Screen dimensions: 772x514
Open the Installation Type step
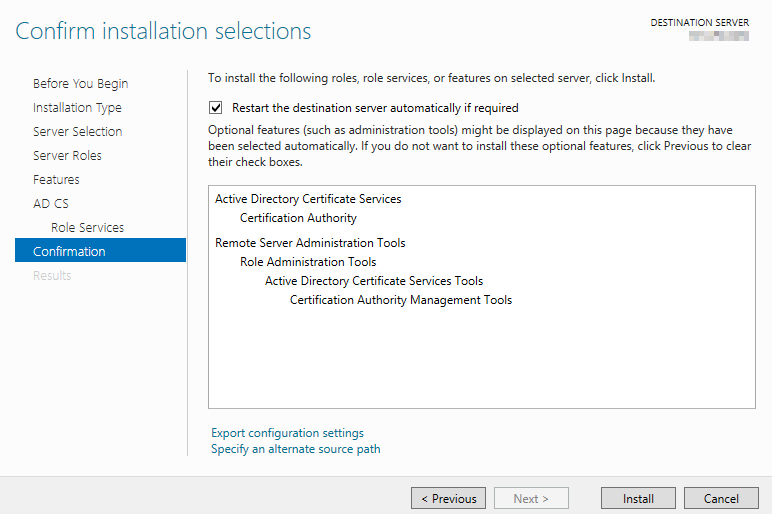tap(77, 108)
